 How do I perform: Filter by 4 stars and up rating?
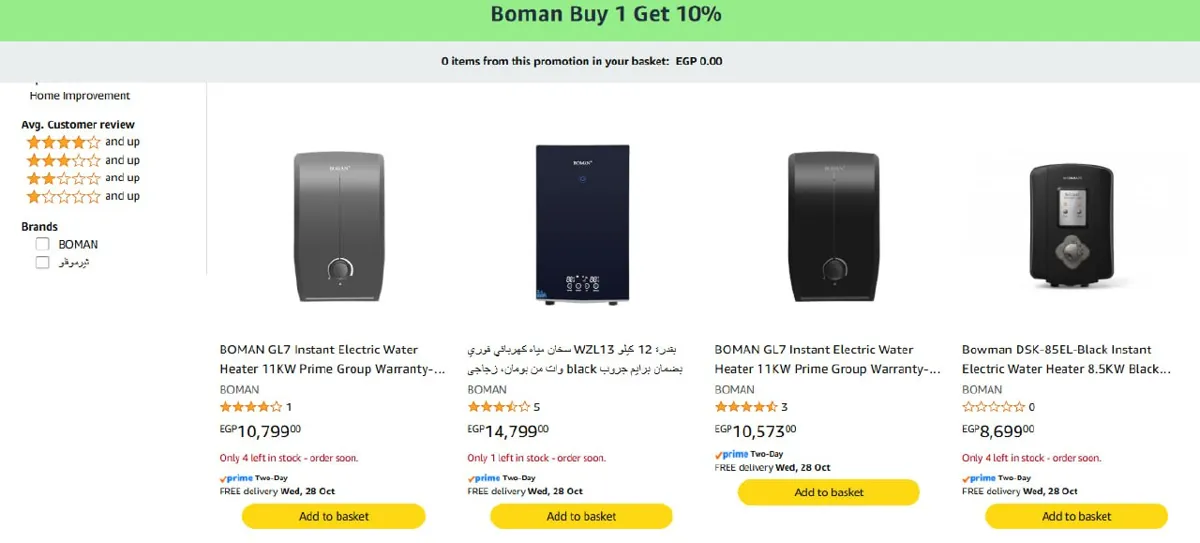[x=83, y=142]
